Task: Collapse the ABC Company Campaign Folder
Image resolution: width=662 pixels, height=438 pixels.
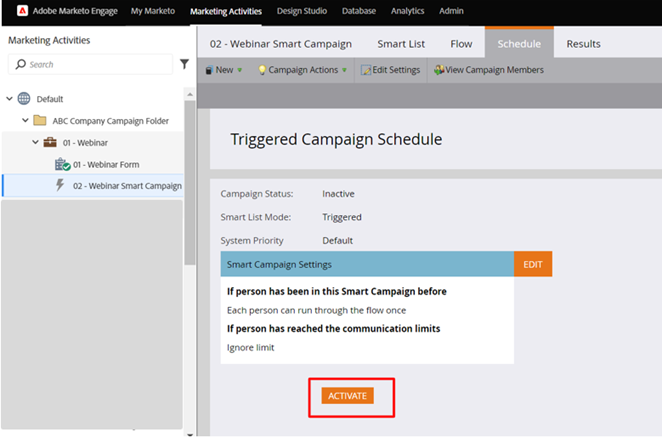Action: point(25,120)
